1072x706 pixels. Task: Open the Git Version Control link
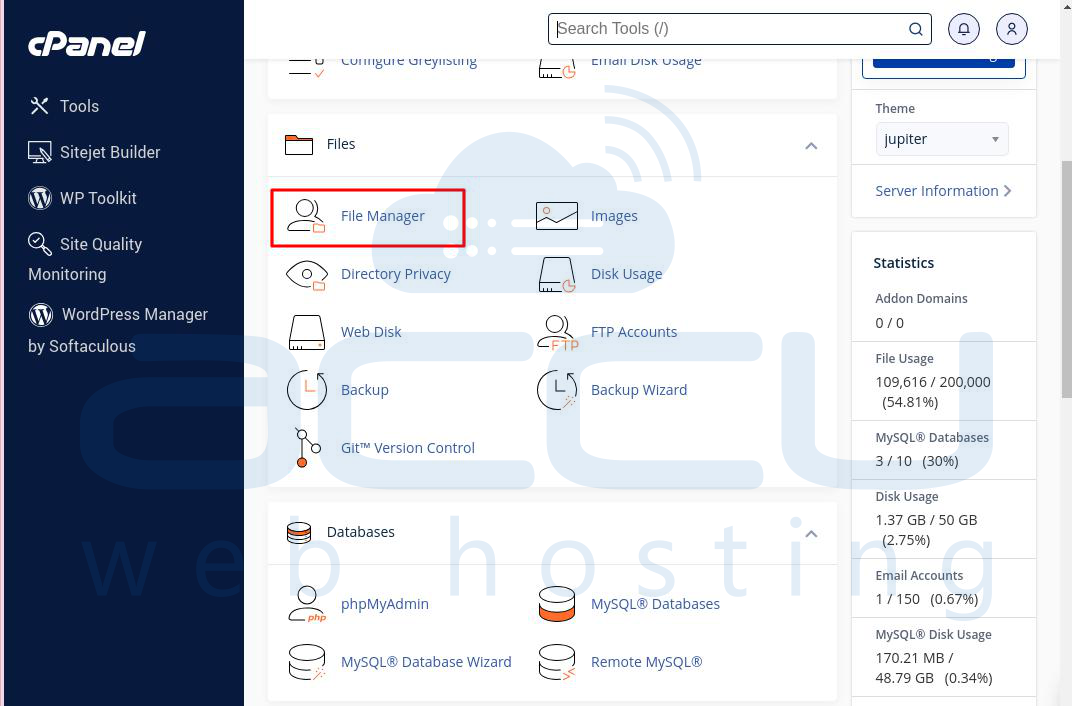(407, 448)
